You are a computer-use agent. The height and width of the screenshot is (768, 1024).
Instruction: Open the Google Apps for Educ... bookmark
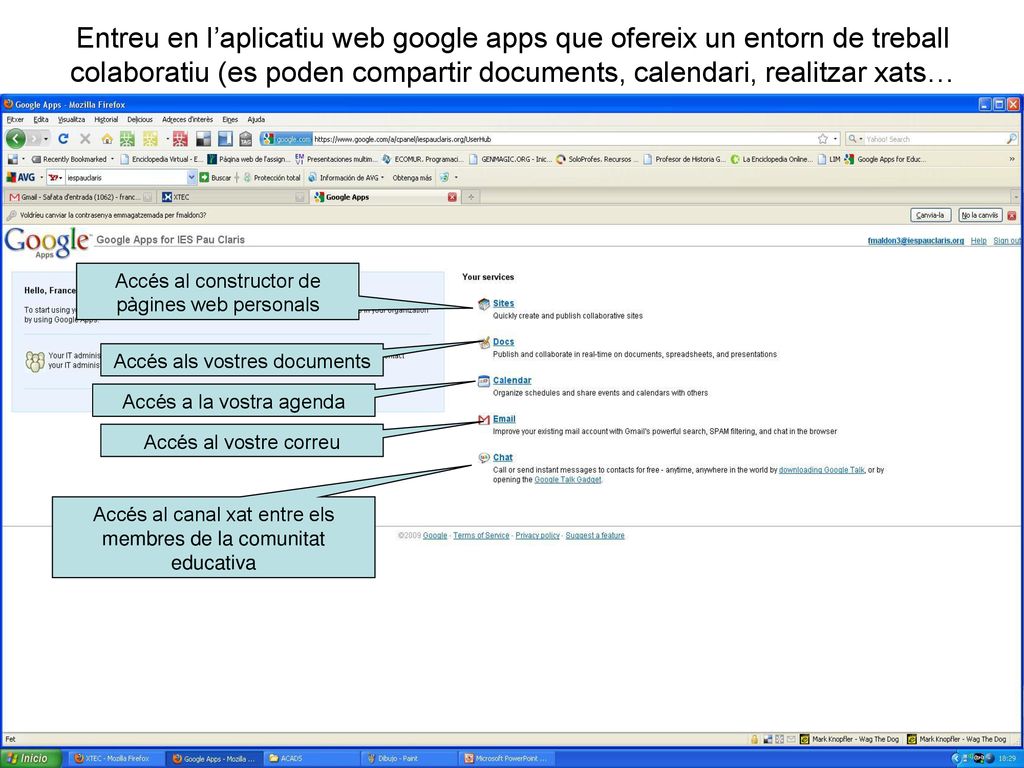coord(886,159)
